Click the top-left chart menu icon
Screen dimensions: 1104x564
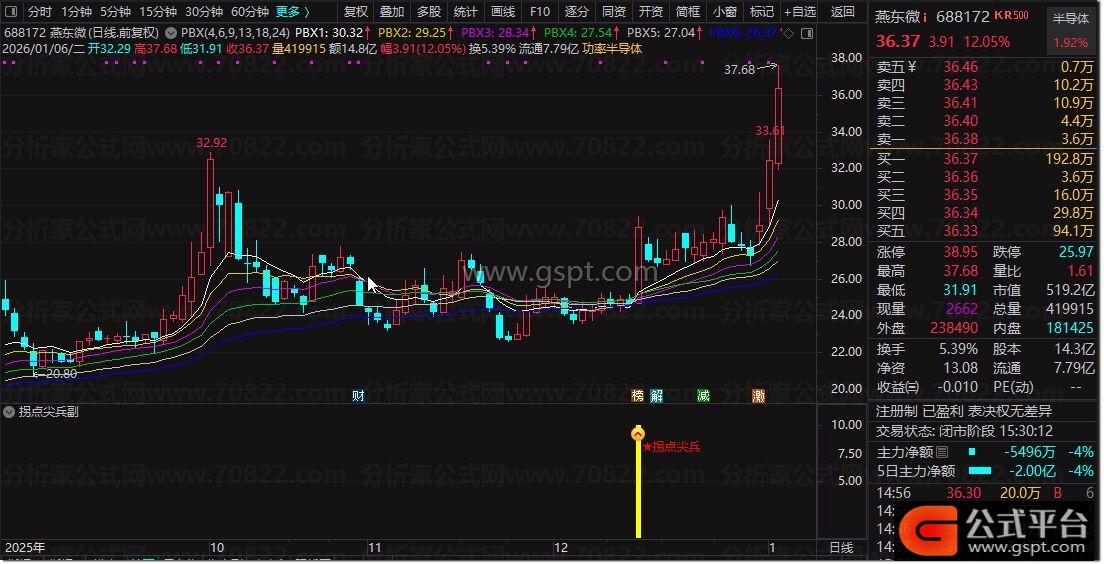point(10,12)
